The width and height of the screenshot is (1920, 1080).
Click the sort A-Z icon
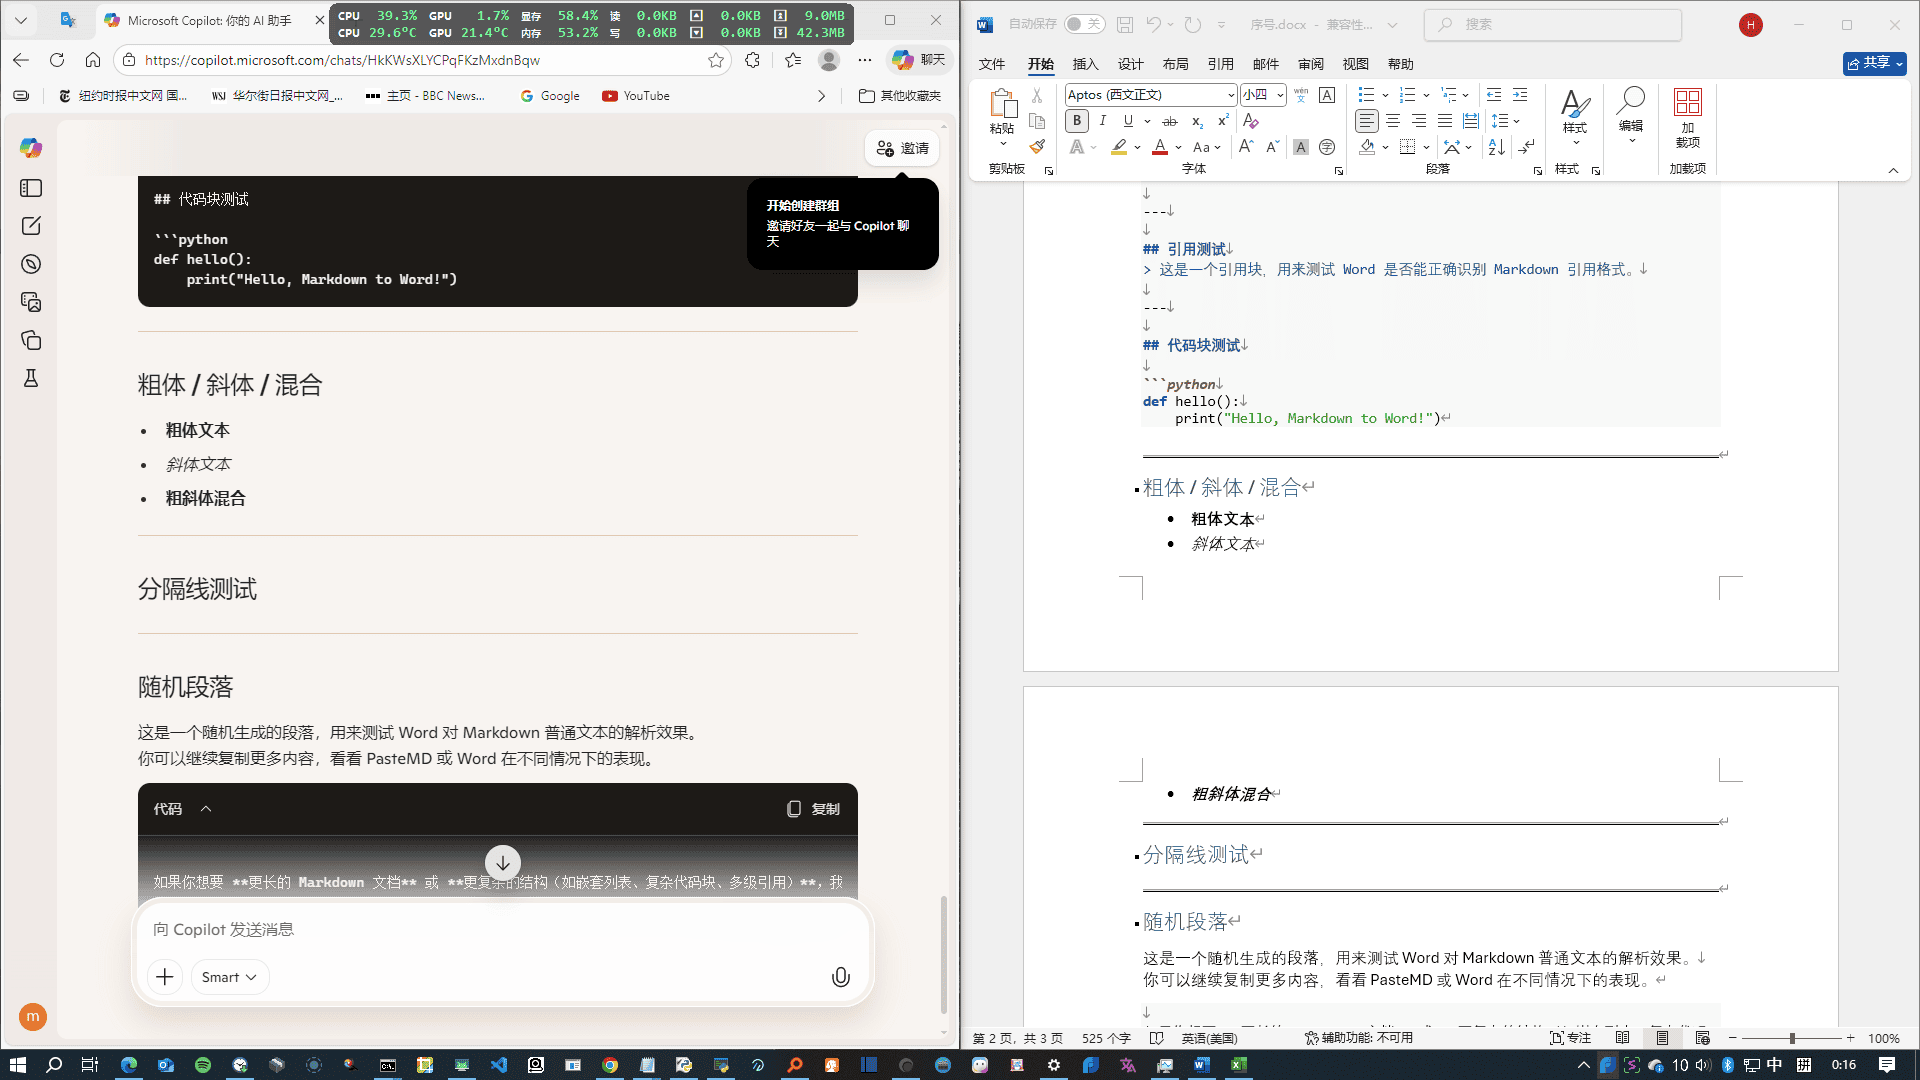1496,147
